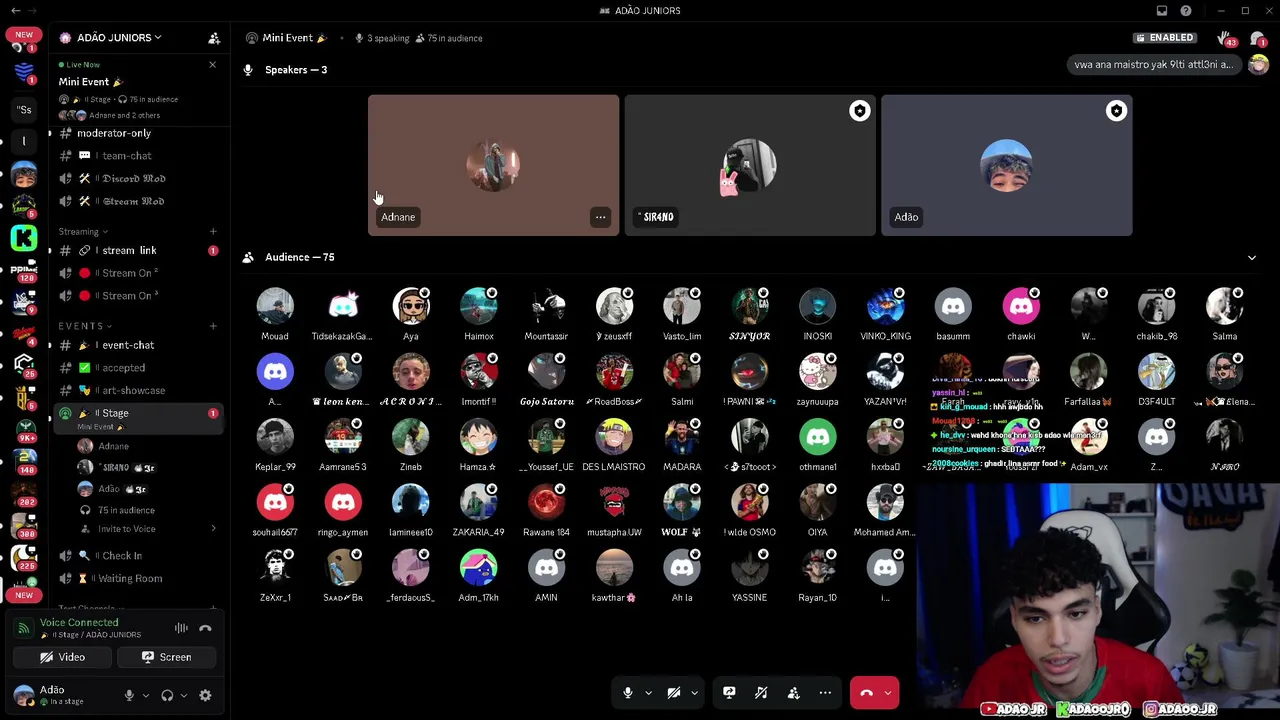Disconnect using the voice panel hang-up icon
The width and height of the screenshot is (1280, 720).
[205, 628]
